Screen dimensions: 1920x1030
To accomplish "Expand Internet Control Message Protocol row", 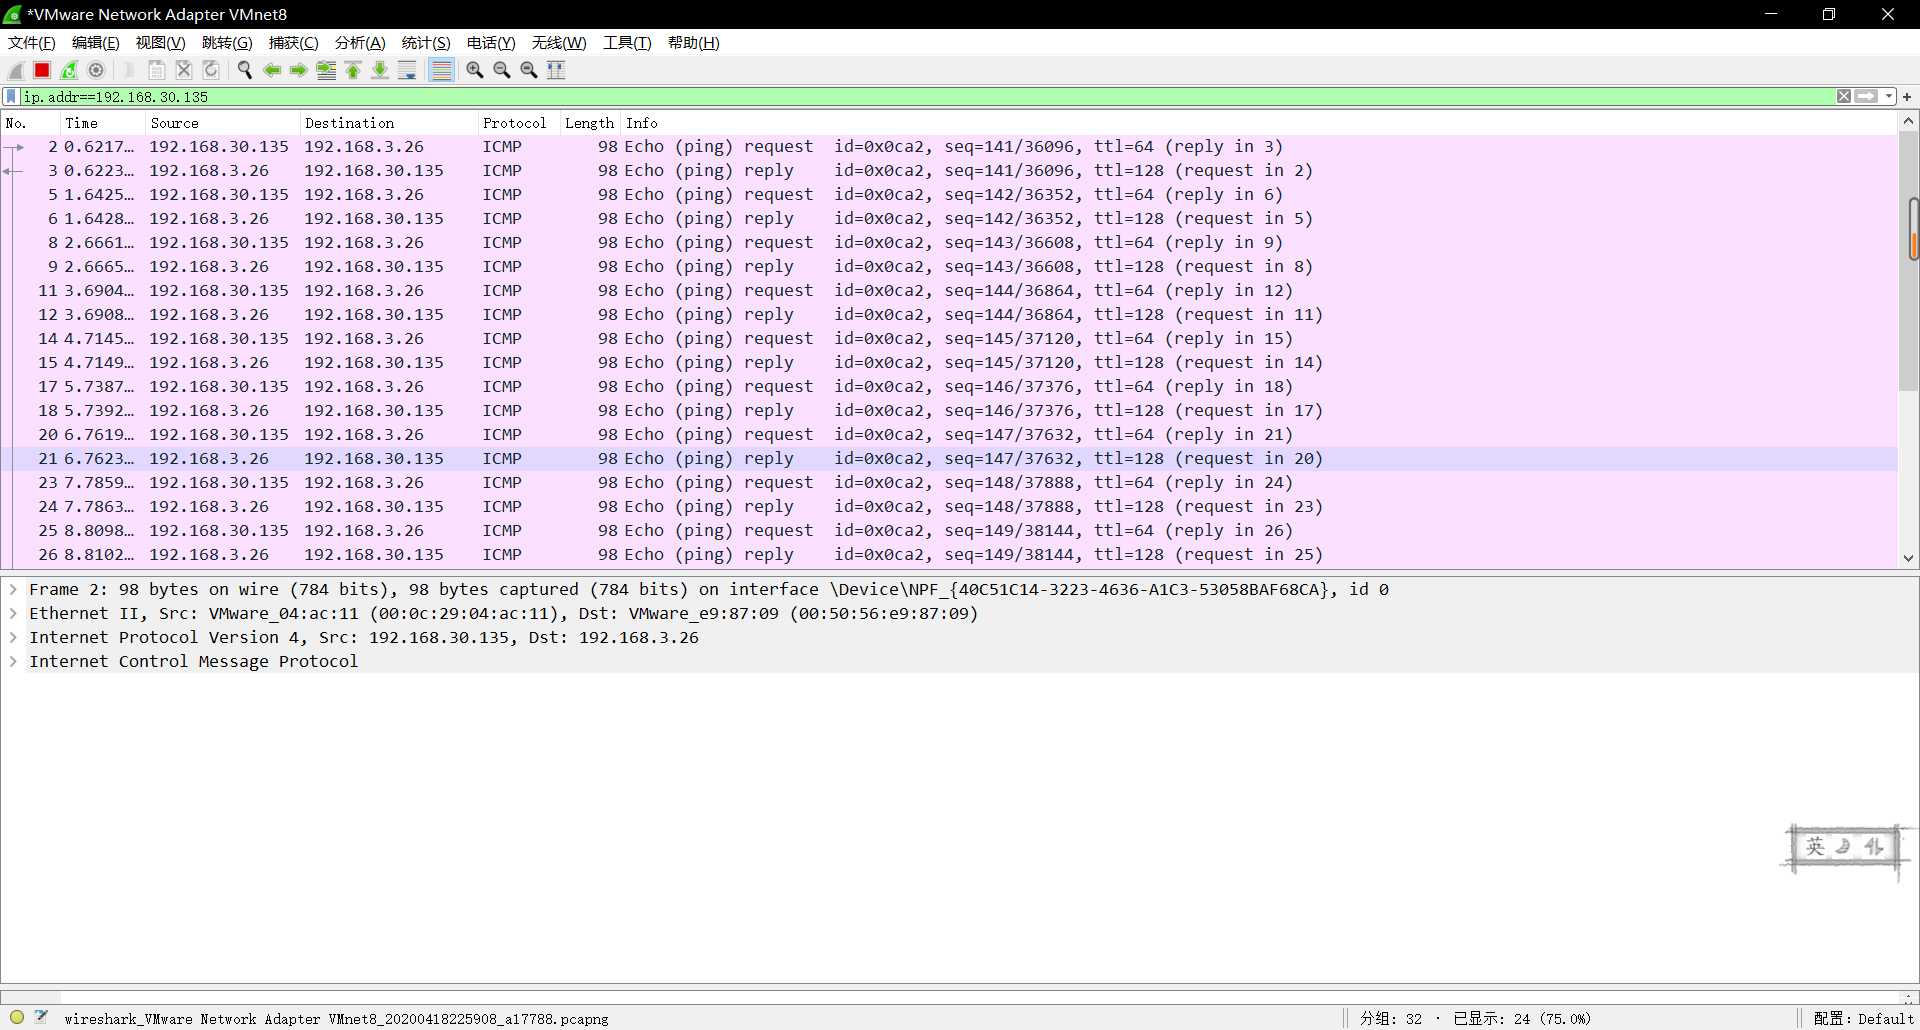I will (13, 662).
